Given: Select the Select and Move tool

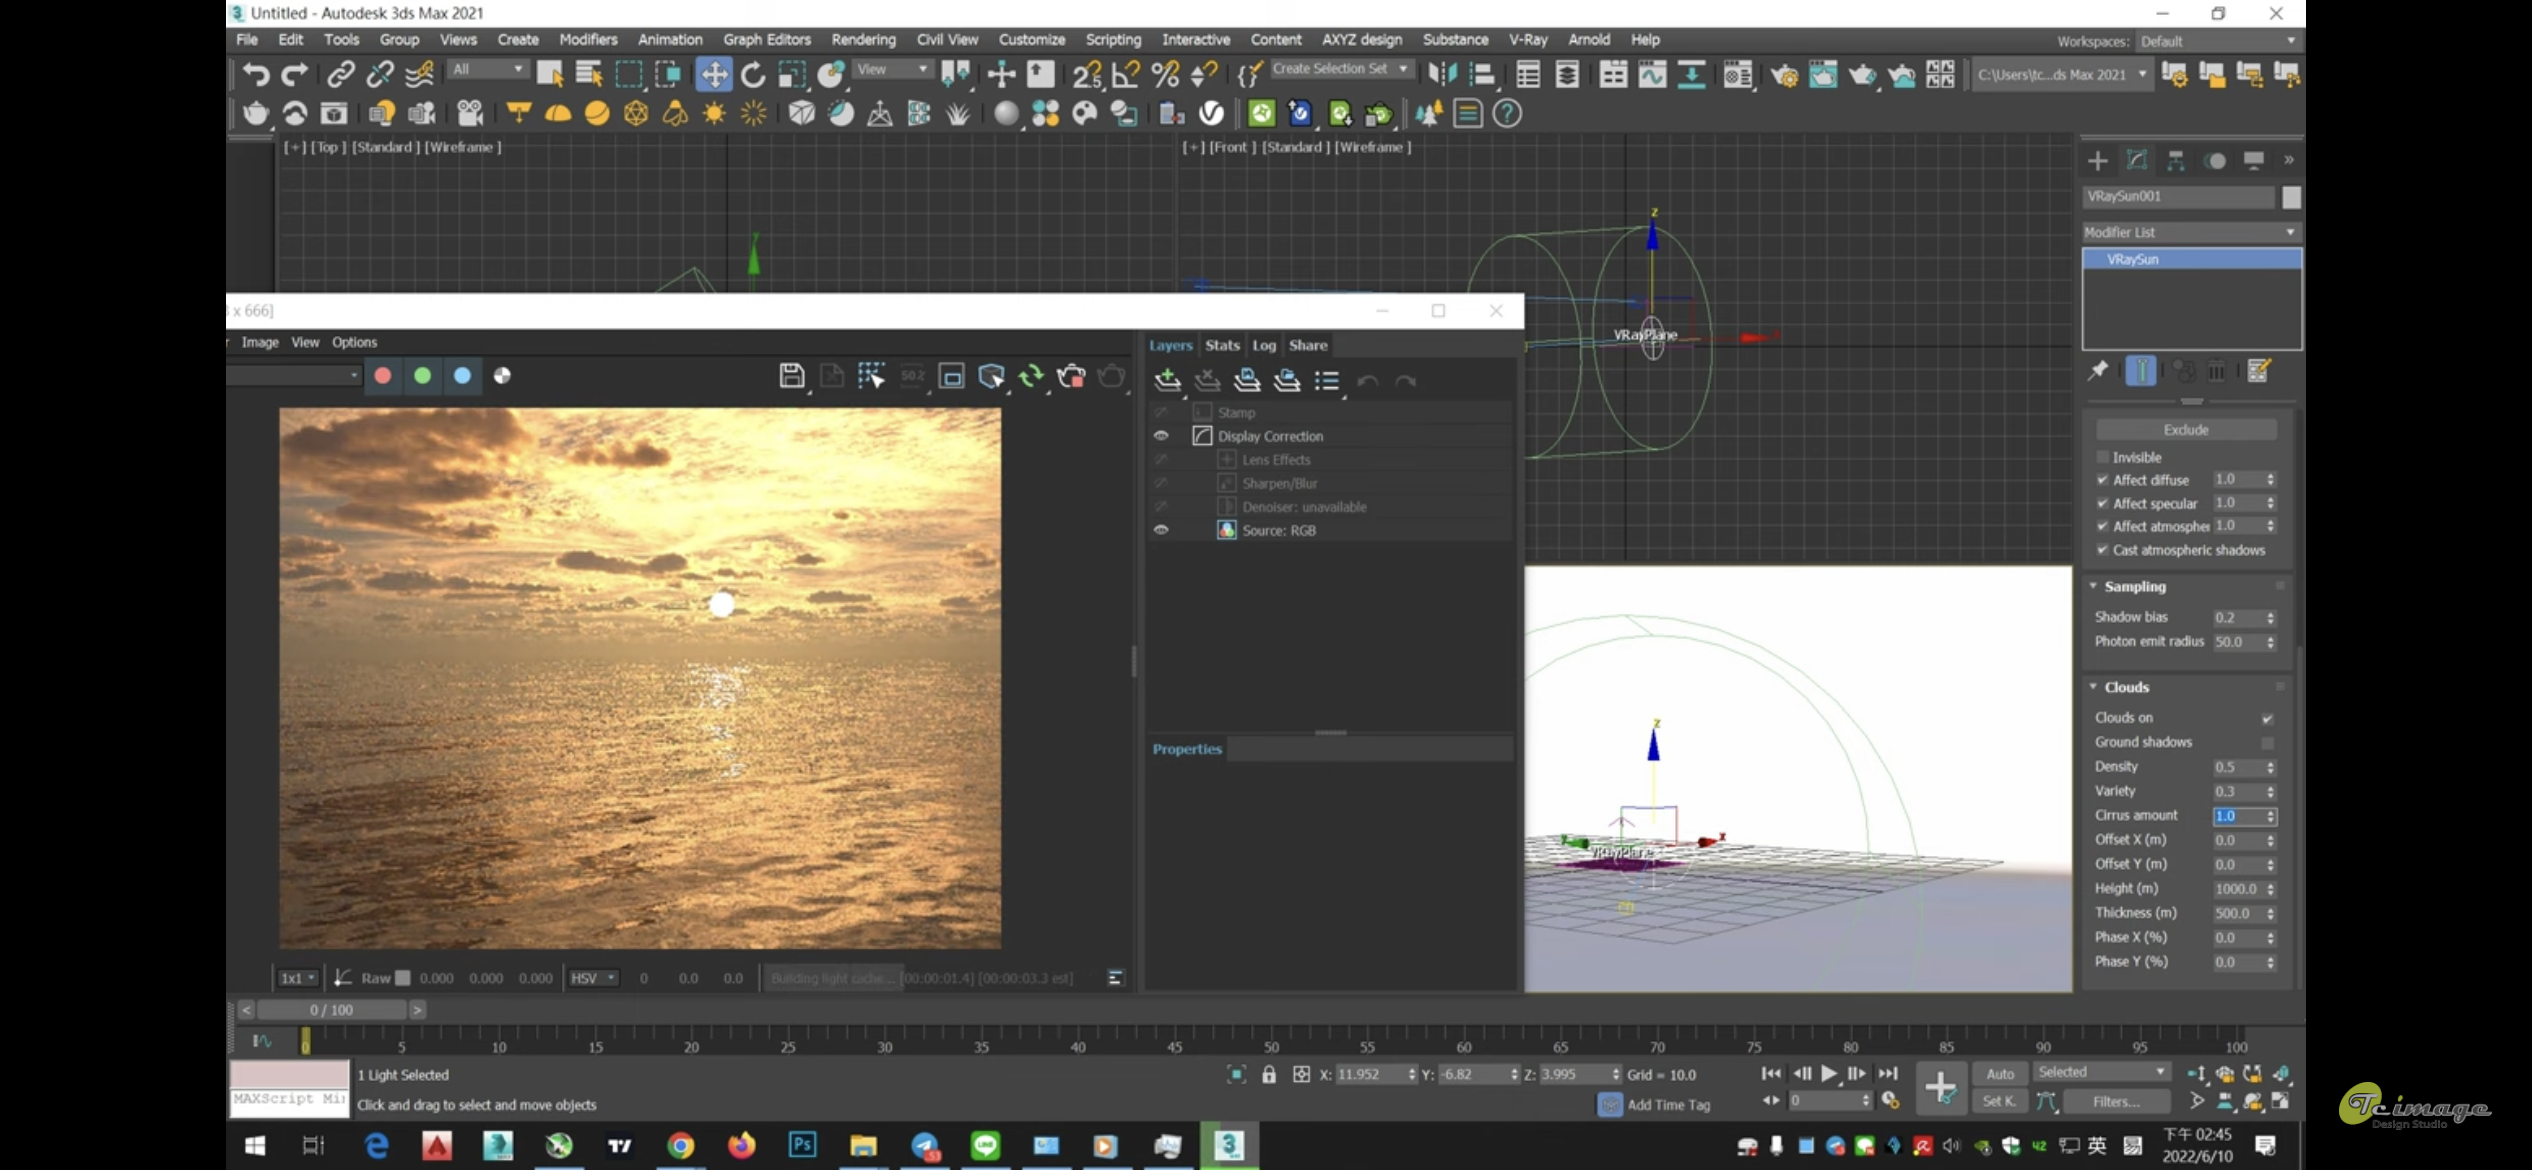Looking at the screenshot, I should [714, 74].
